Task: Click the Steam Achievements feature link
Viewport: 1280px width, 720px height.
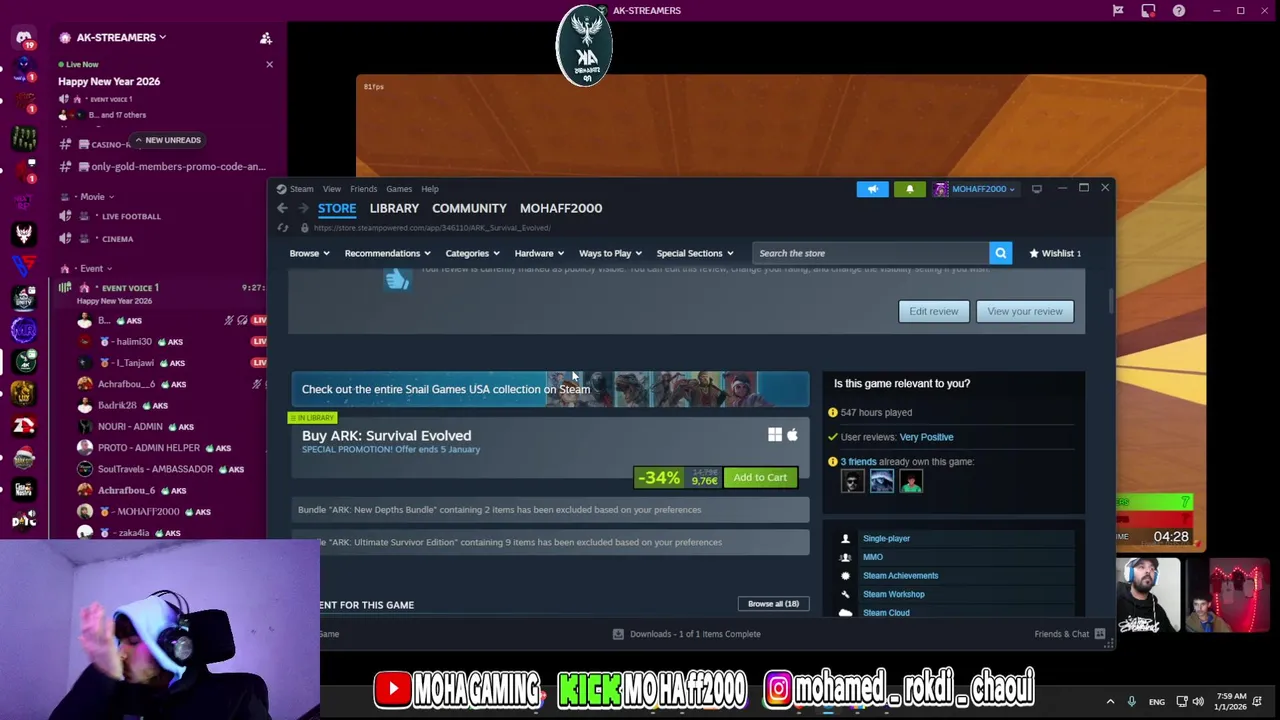Action: pos(900,576)
